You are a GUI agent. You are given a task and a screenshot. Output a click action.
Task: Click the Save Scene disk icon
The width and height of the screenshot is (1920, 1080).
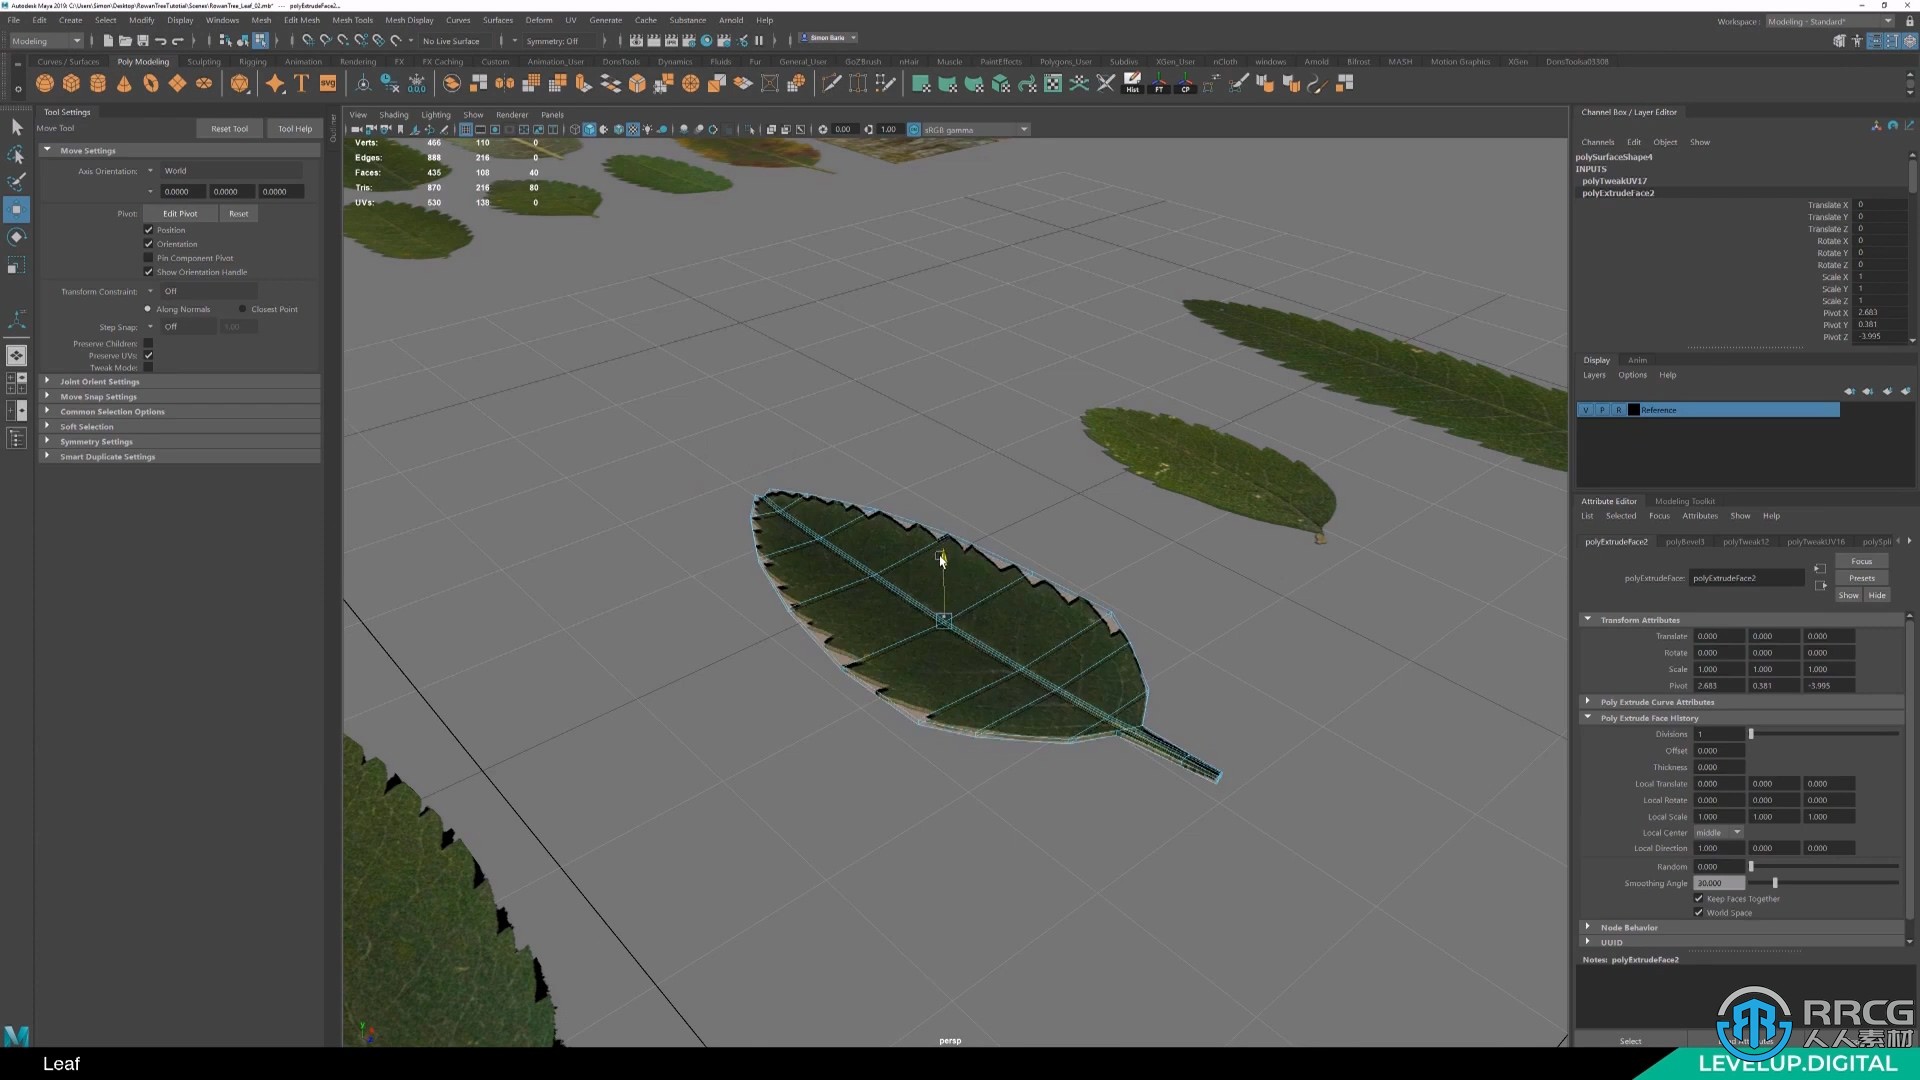tap(143, 41)
